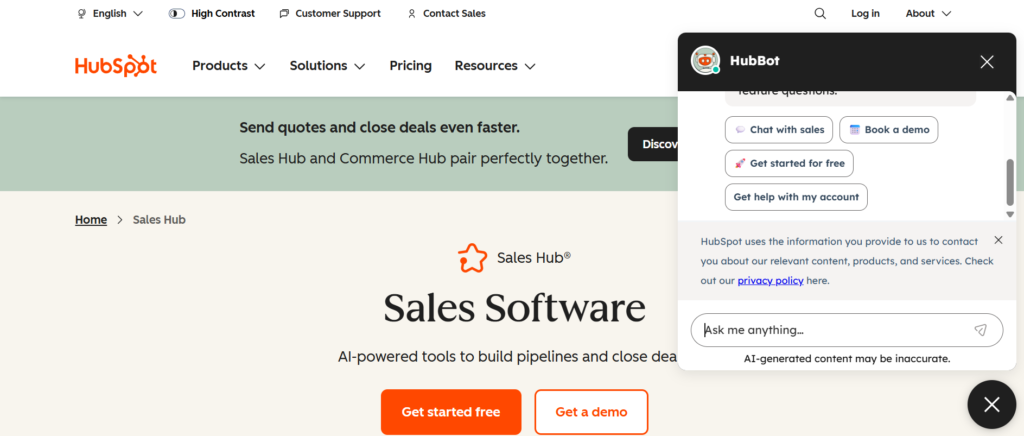Click the HubBot avatar icon
Screen dimensions: 1024x436
coord(706,61)
